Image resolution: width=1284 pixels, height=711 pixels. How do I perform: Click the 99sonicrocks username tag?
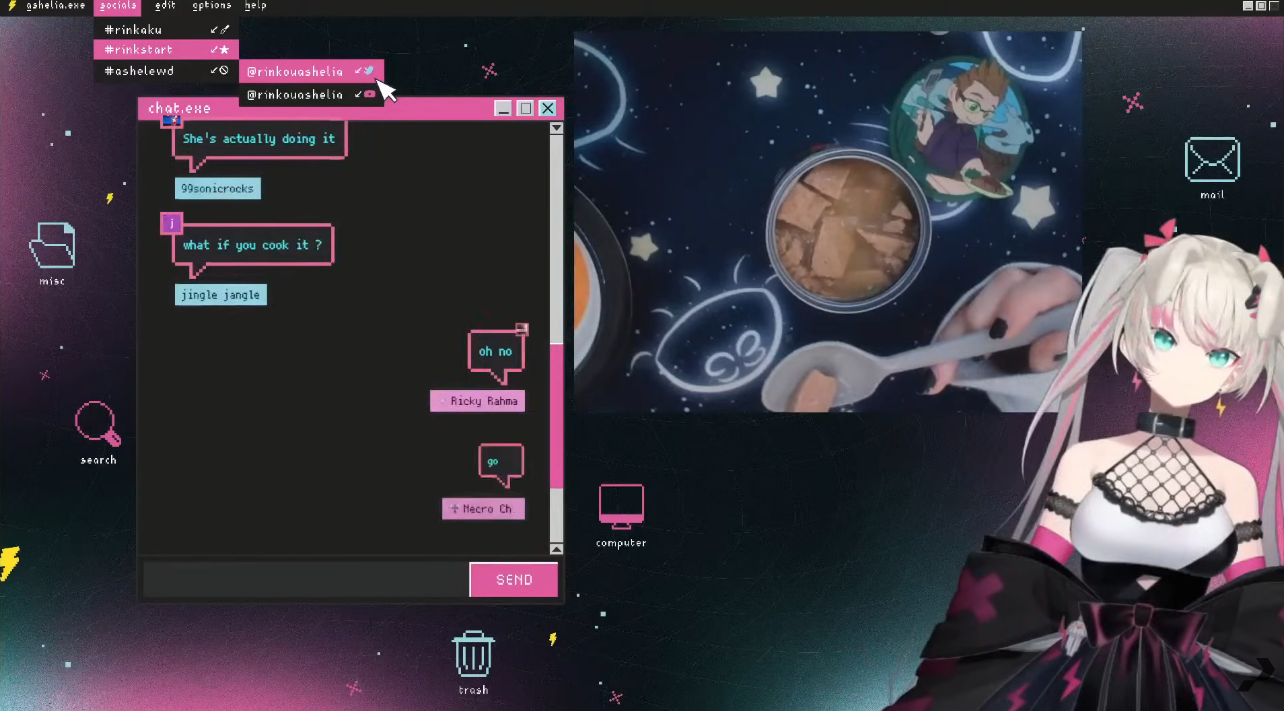[217, 189]
